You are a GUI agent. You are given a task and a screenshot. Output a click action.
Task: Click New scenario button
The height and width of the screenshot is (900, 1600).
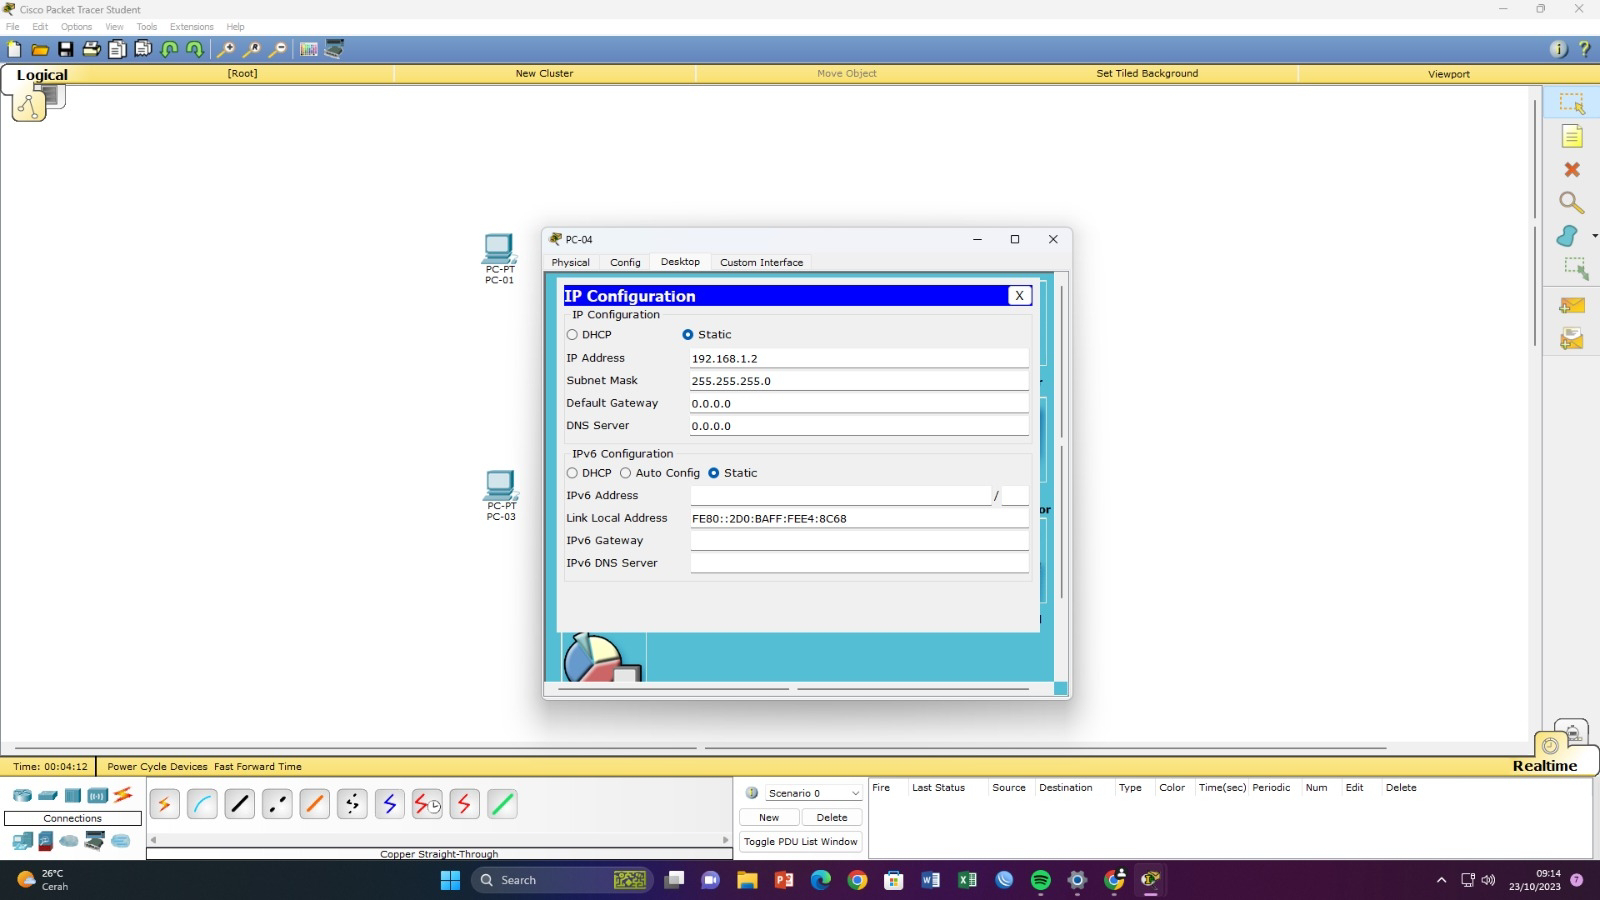tap(769, 817)
